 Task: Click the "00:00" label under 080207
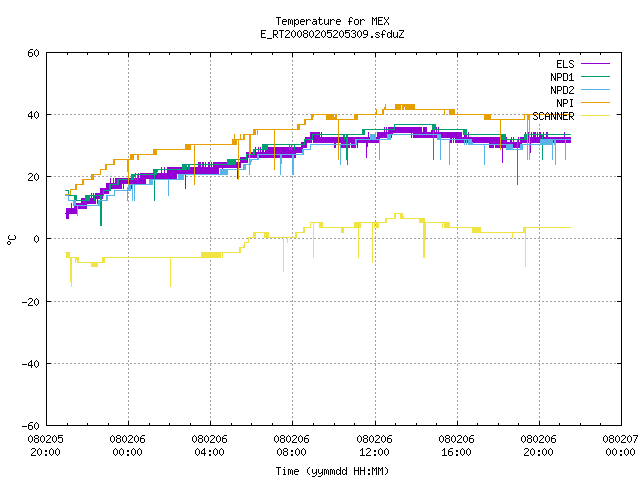[620, 452]
